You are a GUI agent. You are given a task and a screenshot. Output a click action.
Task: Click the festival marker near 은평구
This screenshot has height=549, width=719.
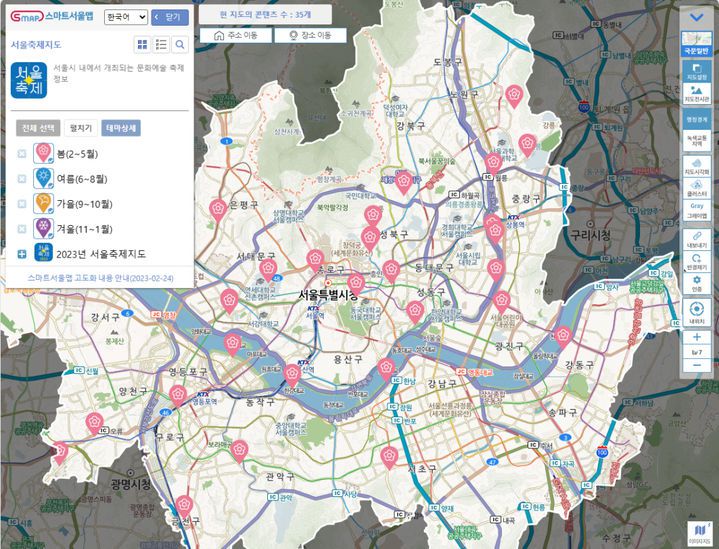point(215,206)
